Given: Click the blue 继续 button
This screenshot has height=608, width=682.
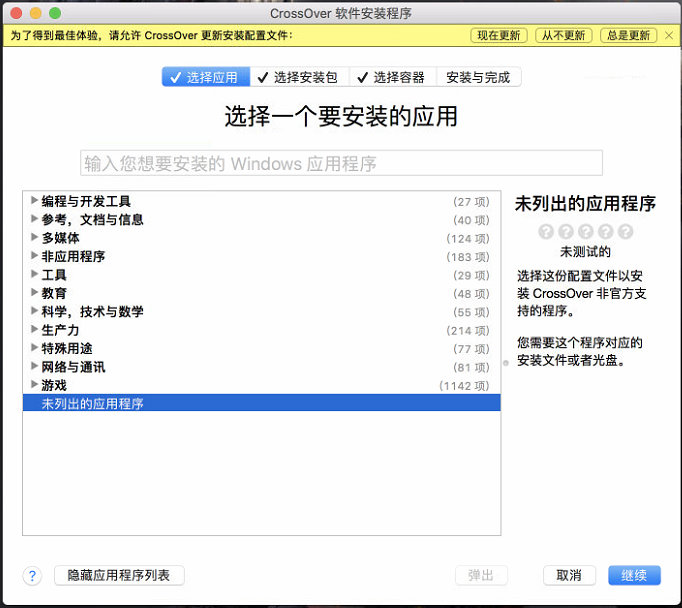Looking at the screenshot, I should 634,575.
